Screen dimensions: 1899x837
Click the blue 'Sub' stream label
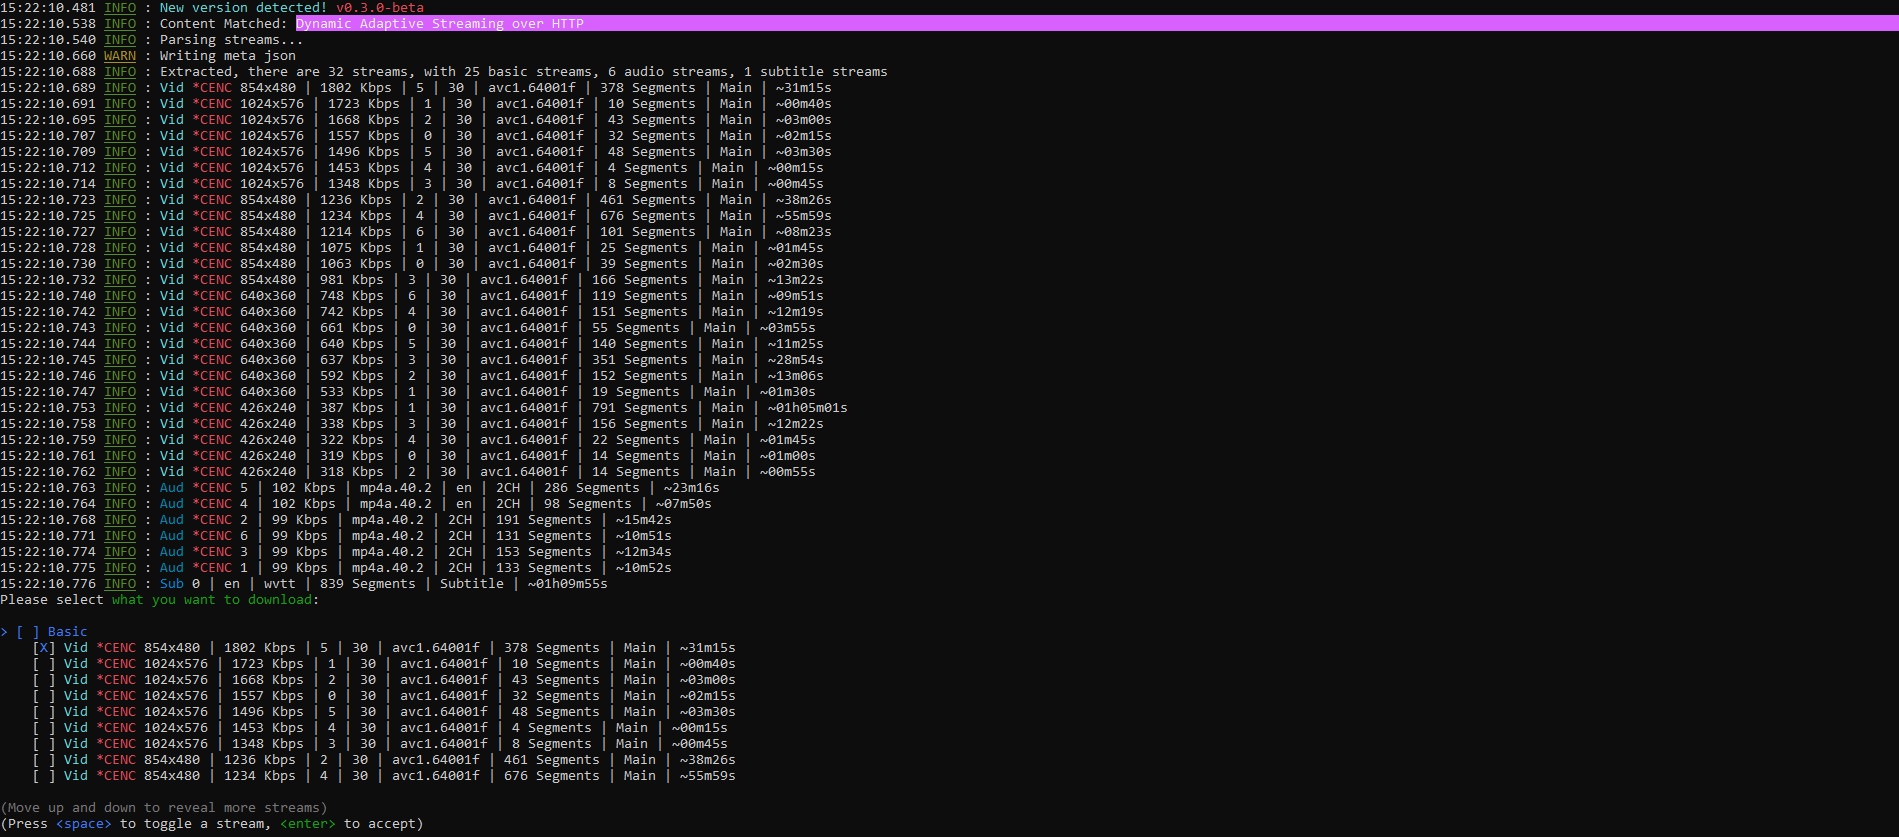(x=172, y=584)
